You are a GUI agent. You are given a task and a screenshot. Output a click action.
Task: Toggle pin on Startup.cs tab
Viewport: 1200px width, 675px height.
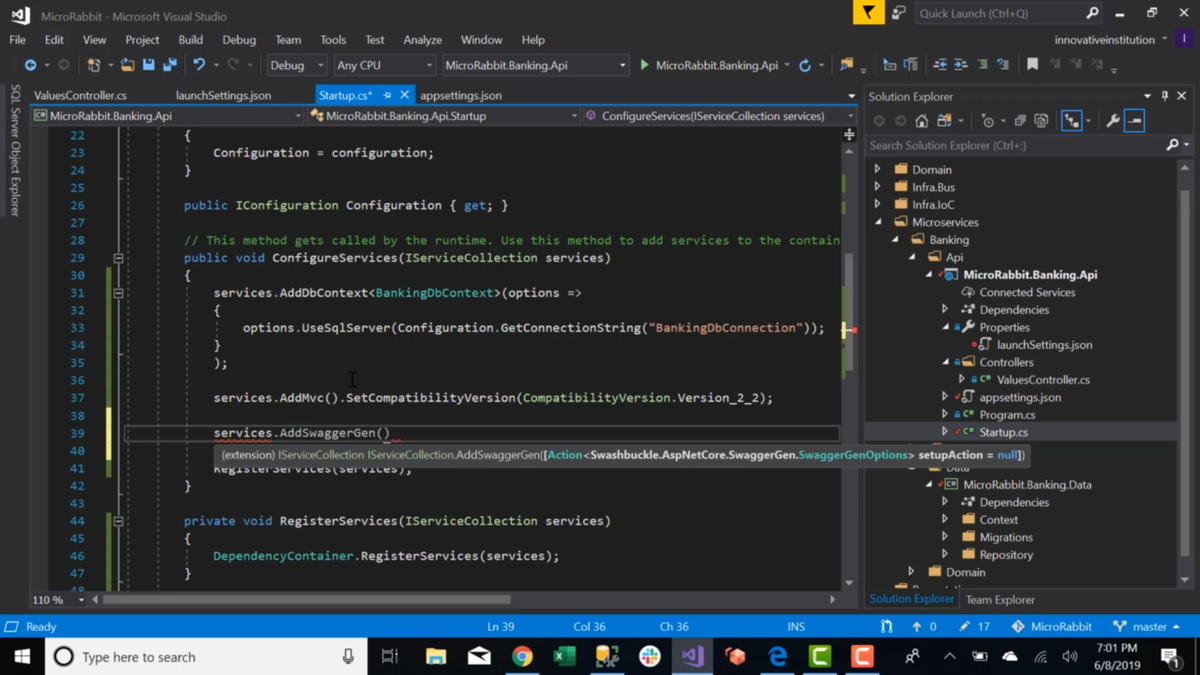coord(387,95)
